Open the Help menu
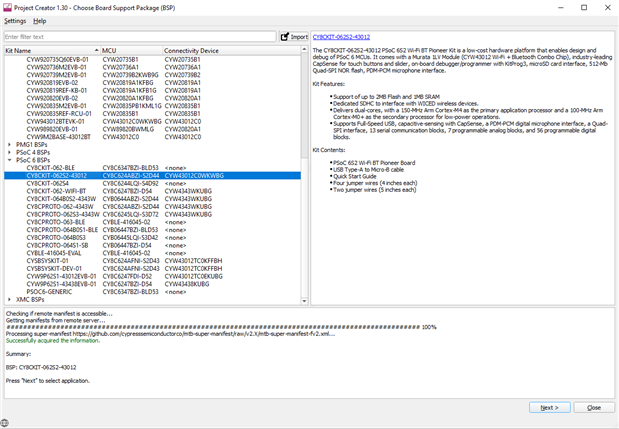The width and height of the screenshot is (619, 429). tap(39, 21)
